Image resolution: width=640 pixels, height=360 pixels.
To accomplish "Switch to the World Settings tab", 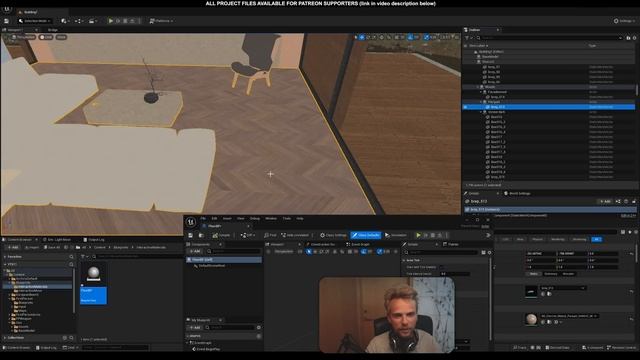I will [x=517, y=193].
